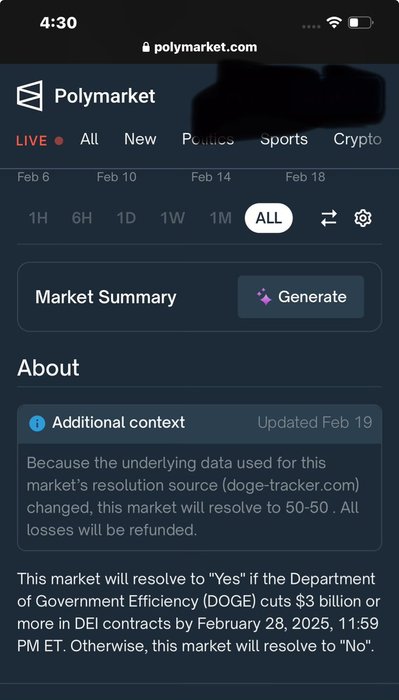
Task: Select the 6H time range
Action: [x=82, y=218]
